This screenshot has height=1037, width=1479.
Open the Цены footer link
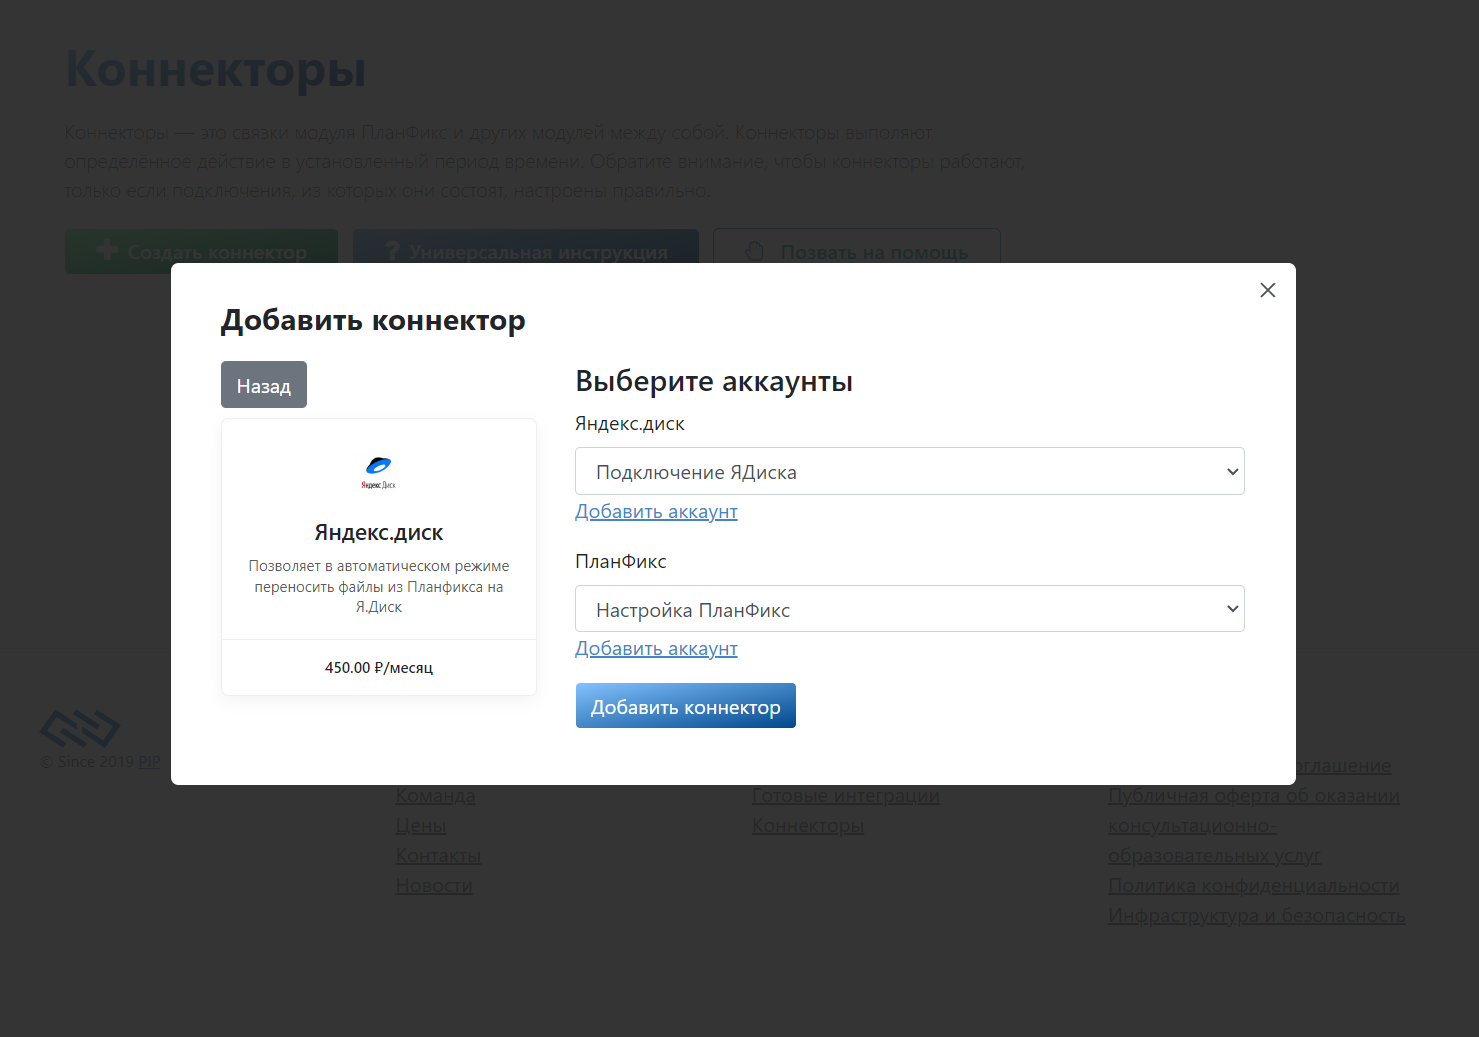[420, 826]
